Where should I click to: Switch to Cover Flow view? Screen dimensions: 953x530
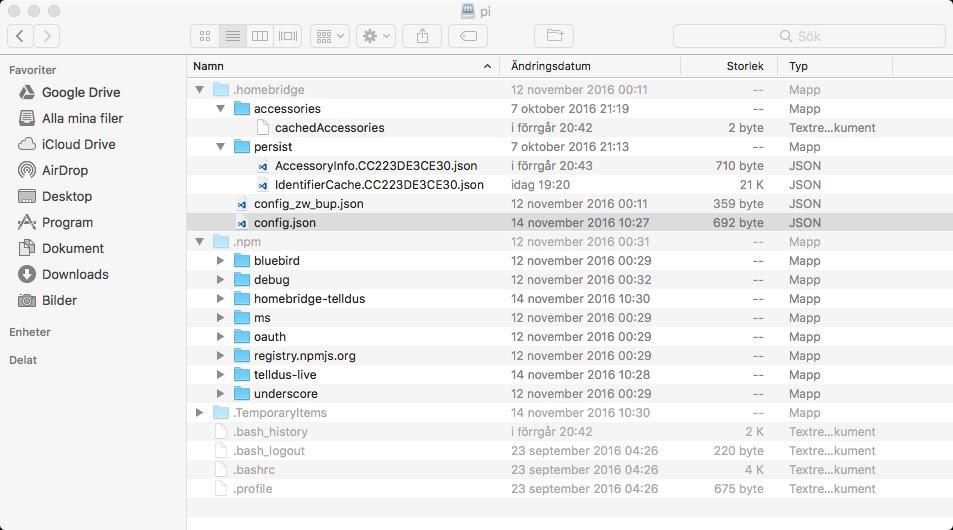point(288,36)
